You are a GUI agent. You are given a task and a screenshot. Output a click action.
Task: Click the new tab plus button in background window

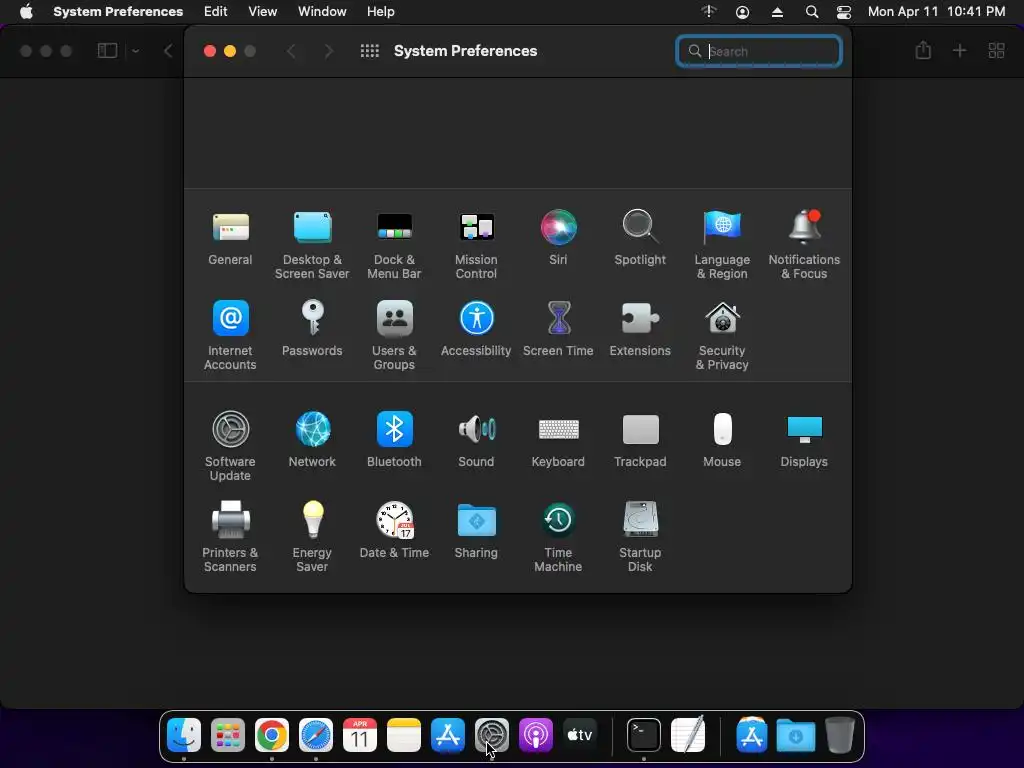coord(959,50)
